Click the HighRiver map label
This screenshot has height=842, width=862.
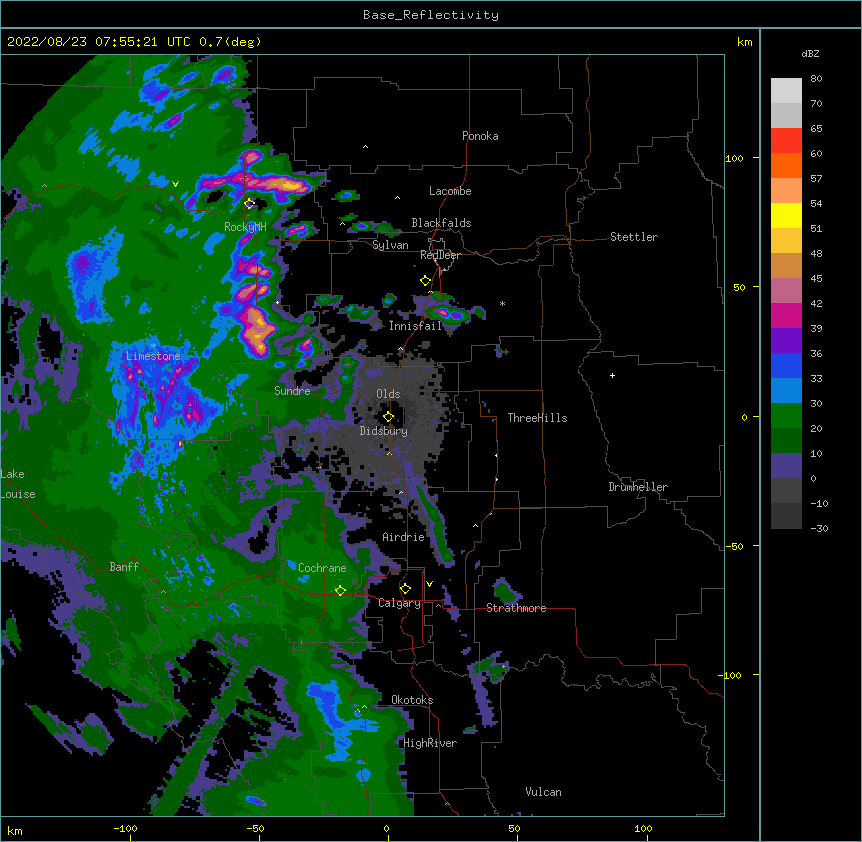pyautogui.click(x=430, y=743)
